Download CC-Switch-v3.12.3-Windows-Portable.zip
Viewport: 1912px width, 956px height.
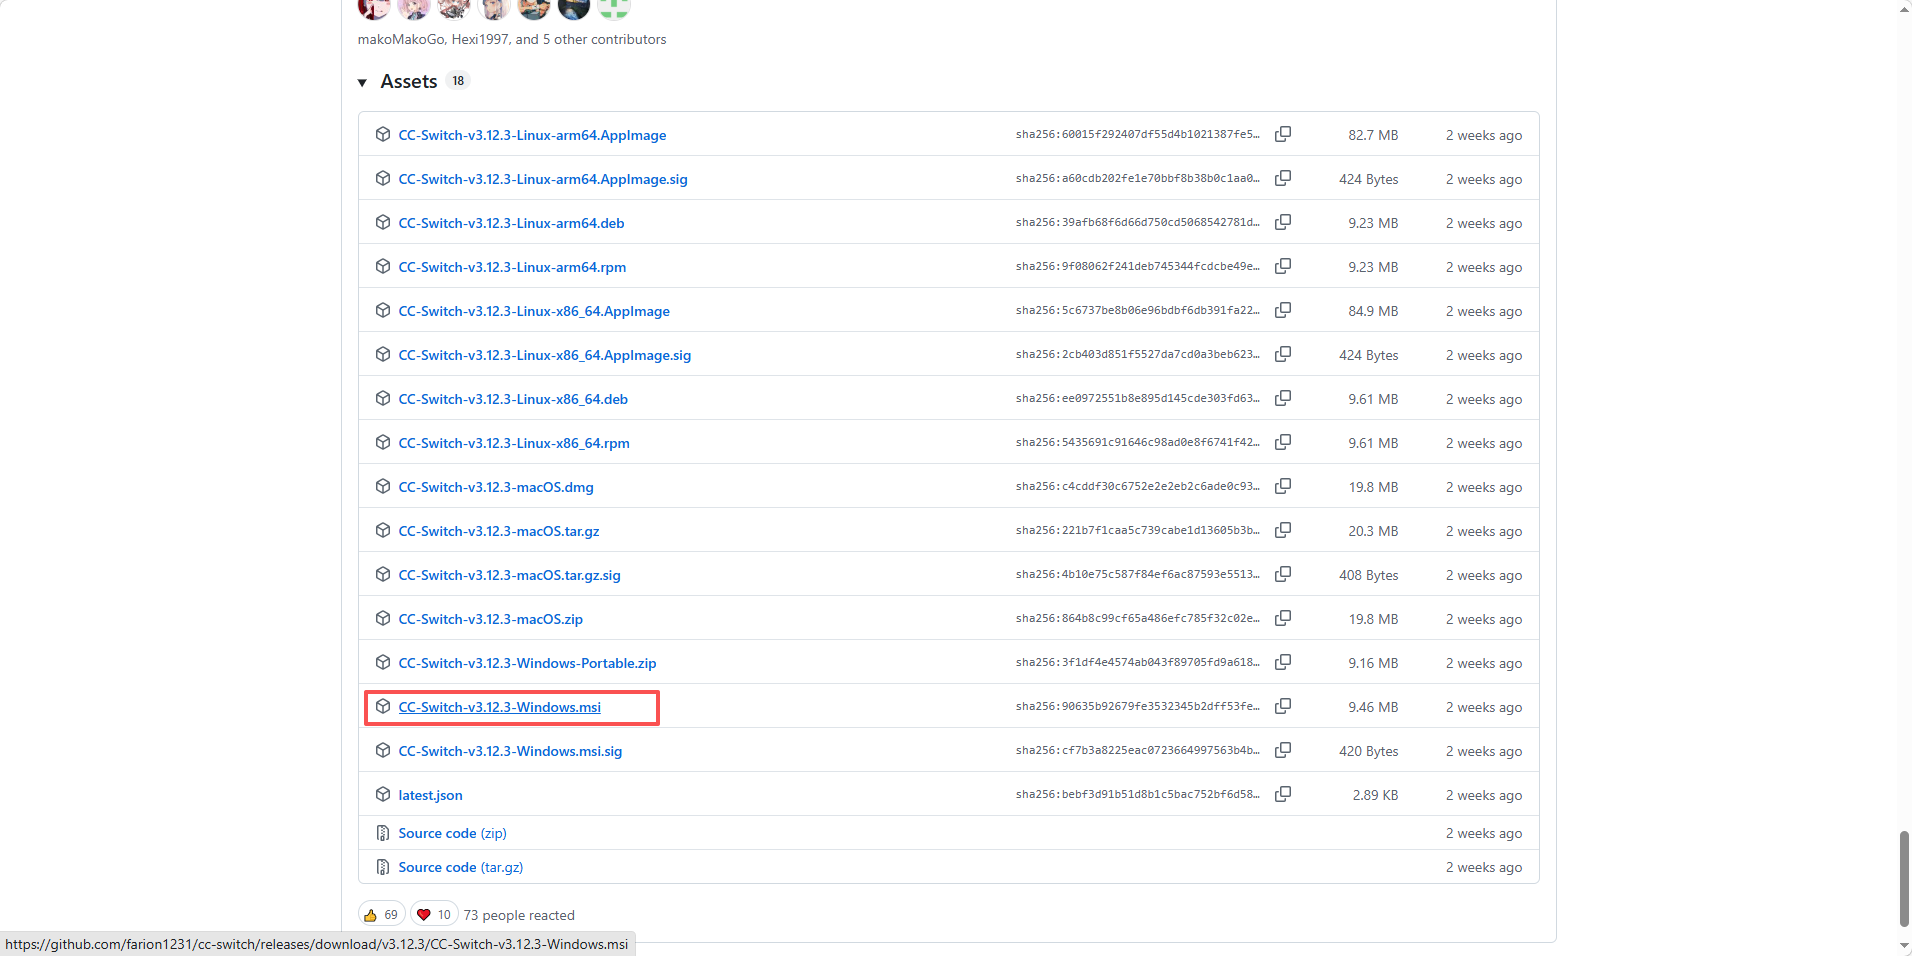(527, 663)
